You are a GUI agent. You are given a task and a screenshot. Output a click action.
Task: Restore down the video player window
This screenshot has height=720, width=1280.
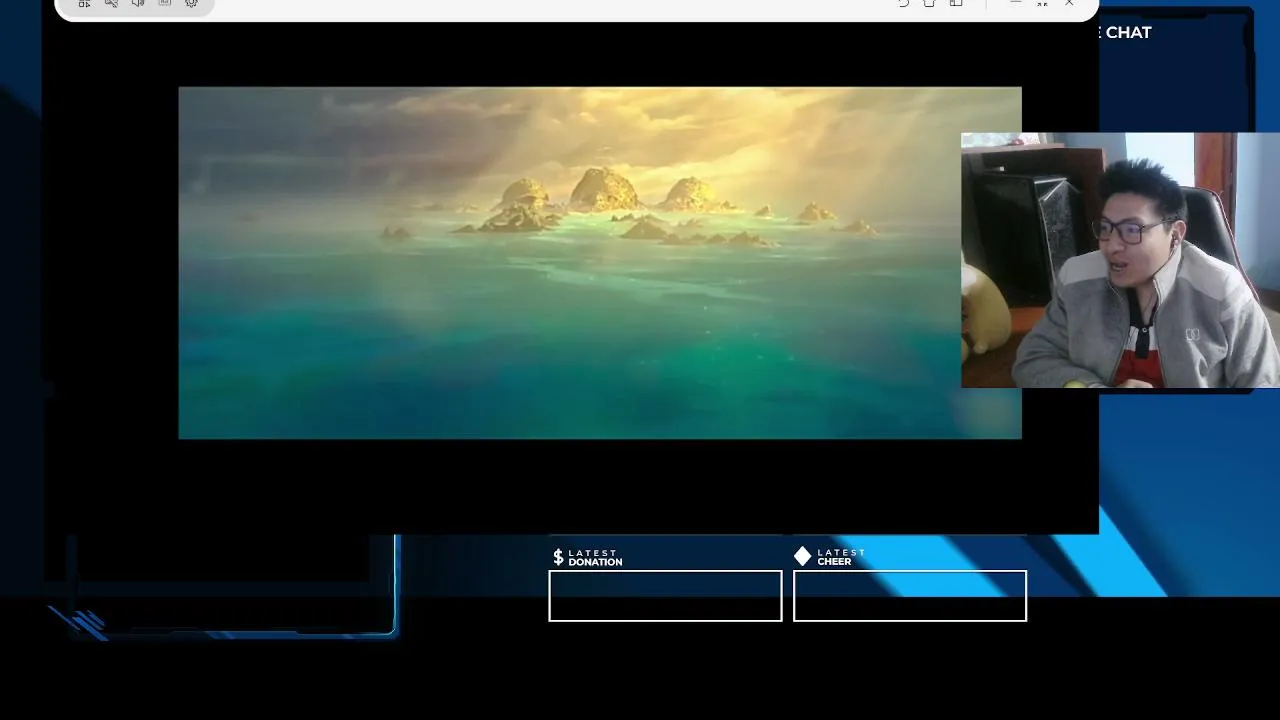tap(1042, 4)
